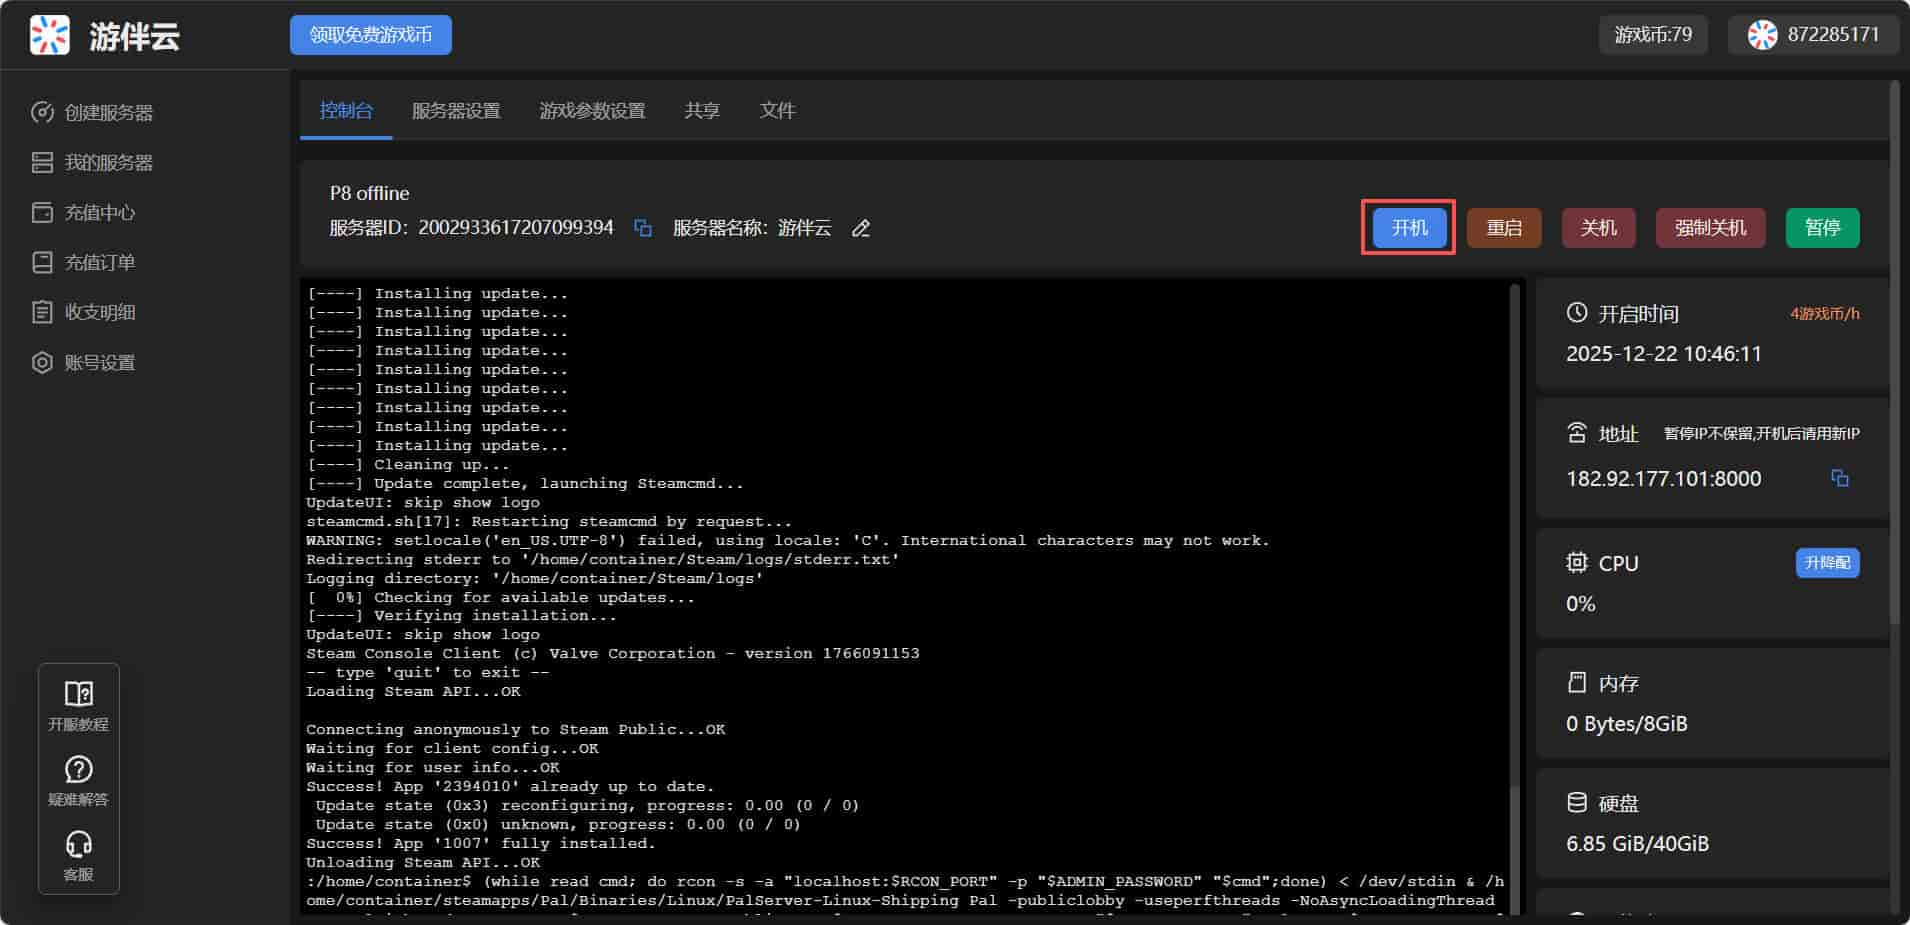Copy the server ID with copy icon
Image resolution: width=1910 pixels, height=925 pixels.
[643, 229]
